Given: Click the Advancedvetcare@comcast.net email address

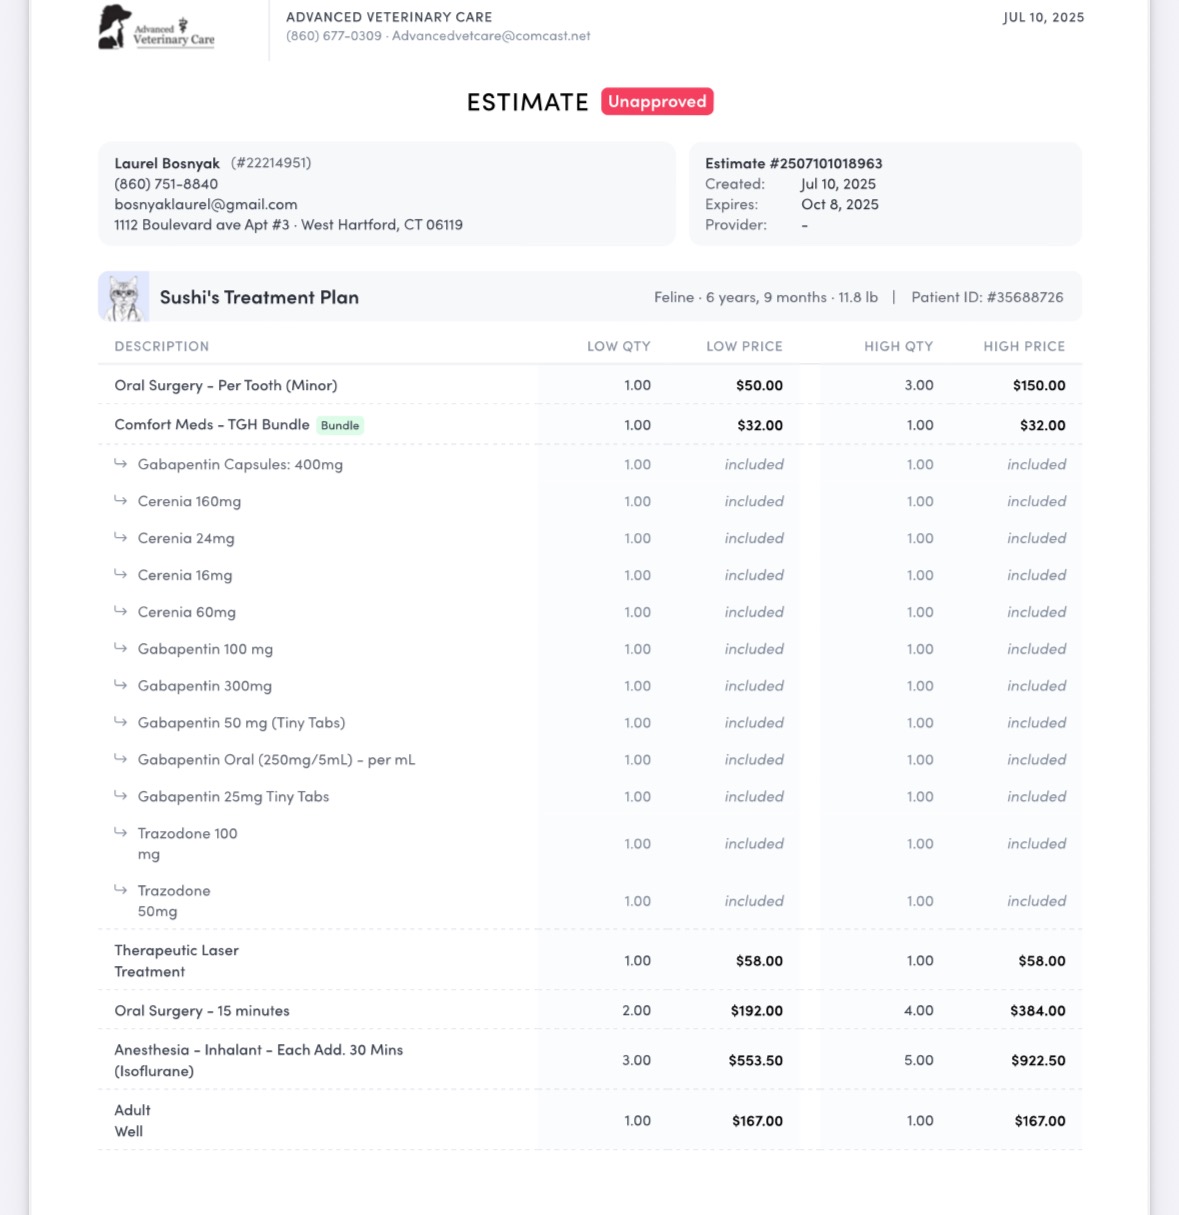Looking at the screenshot, I should (491, 36).
